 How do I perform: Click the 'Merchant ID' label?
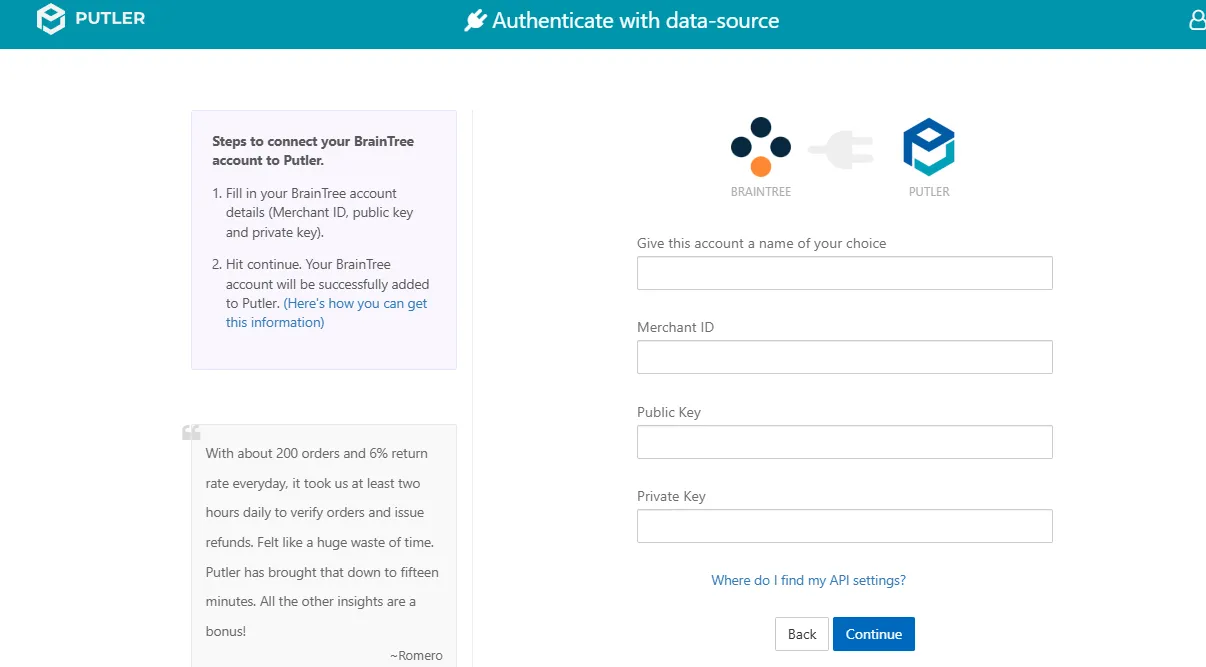tap(676, 327)
